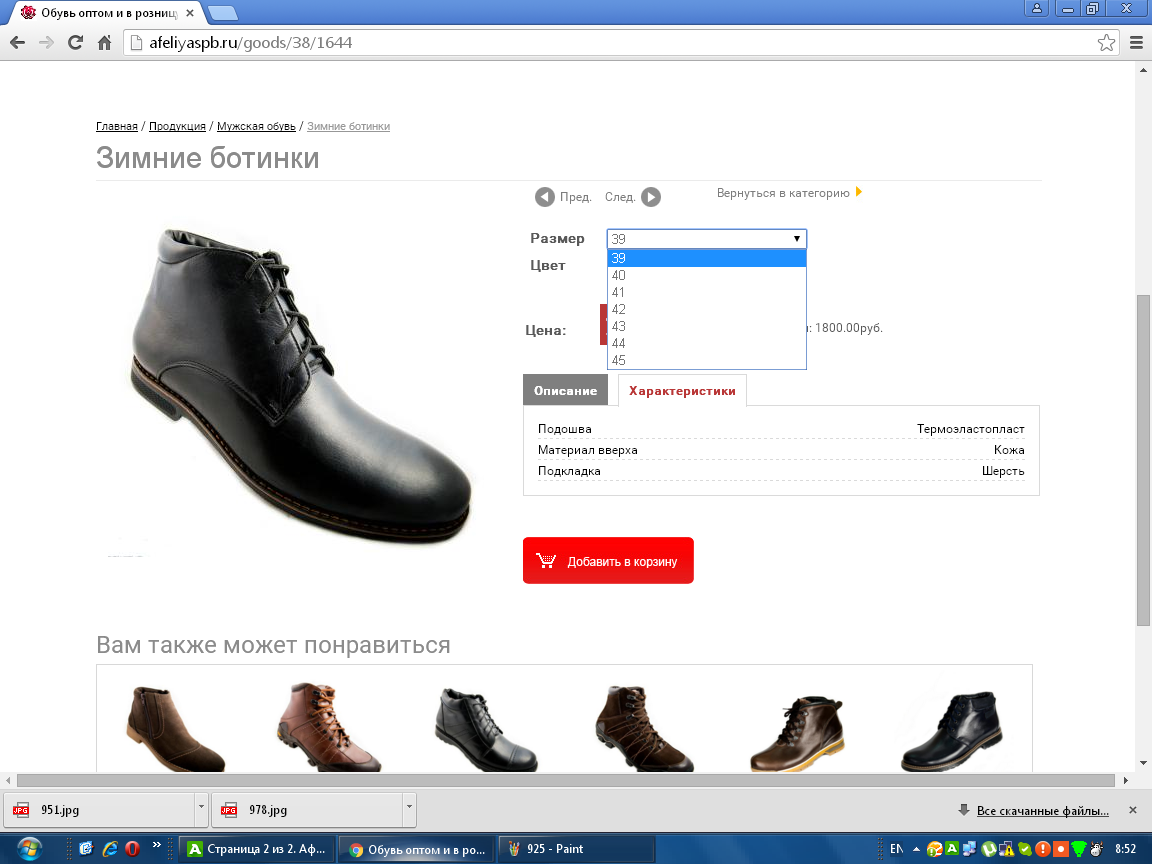Open the Windows Start button
The height and width of the screenshot is (864, 1152).
(29, 849)
